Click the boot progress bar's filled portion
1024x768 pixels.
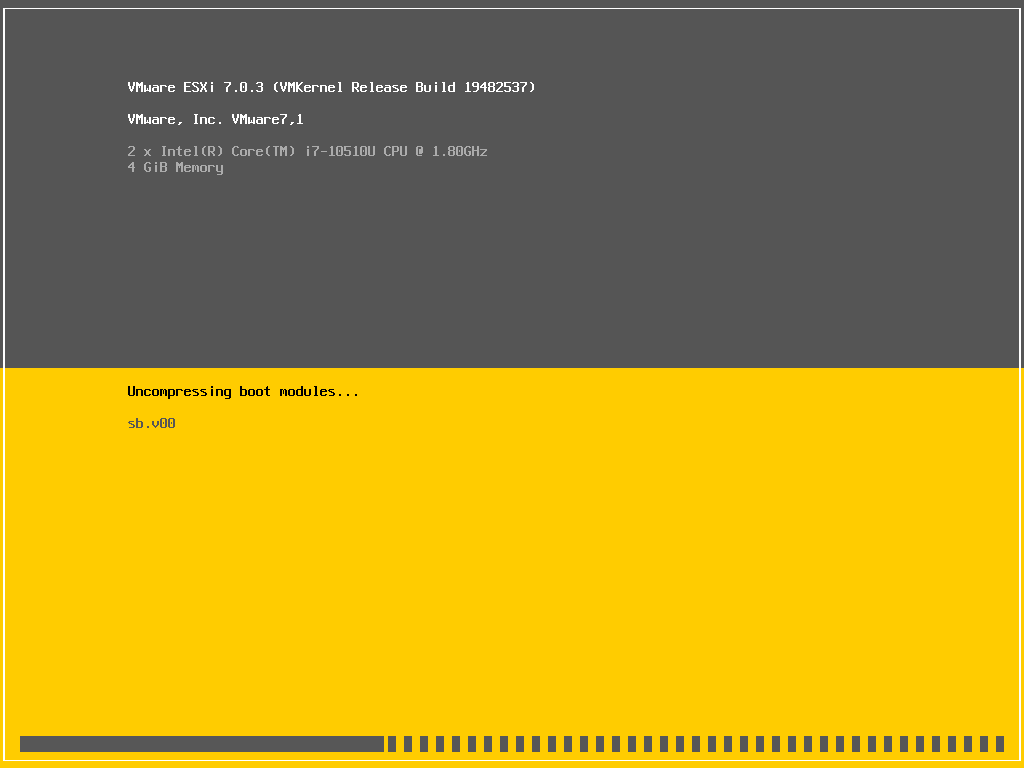click(x=202, y=744)
